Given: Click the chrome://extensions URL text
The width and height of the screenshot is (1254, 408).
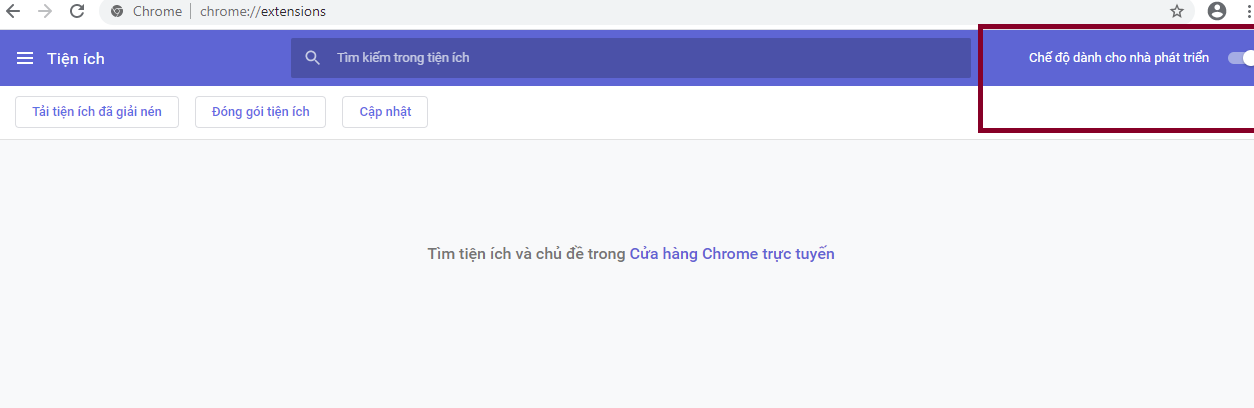Looking at the screenshot, I should (263, 12).
